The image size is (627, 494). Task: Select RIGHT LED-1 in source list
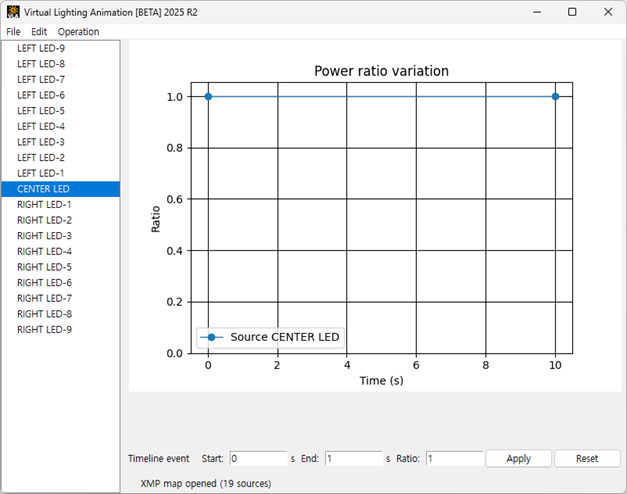pyautogui.click(x=61, y=204)
